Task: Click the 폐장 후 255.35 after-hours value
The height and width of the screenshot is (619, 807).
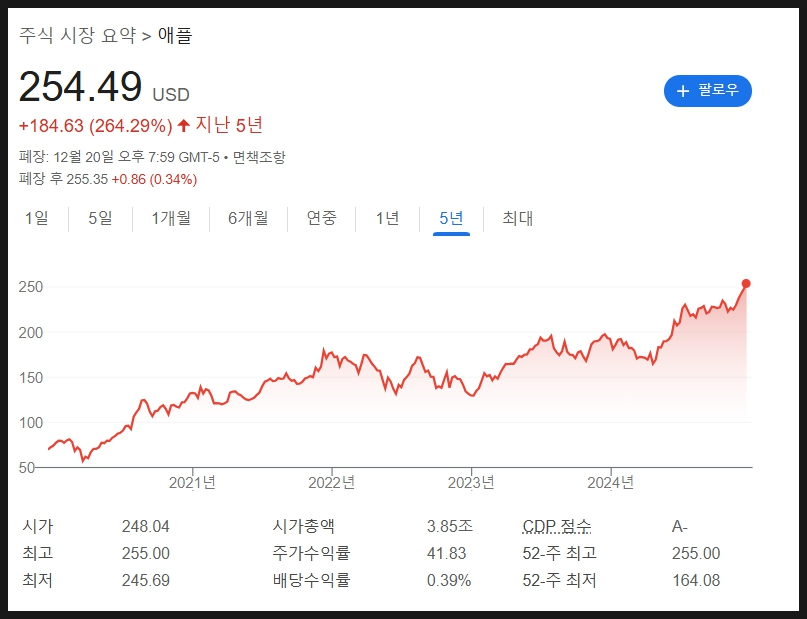Action: coord(87,179)
